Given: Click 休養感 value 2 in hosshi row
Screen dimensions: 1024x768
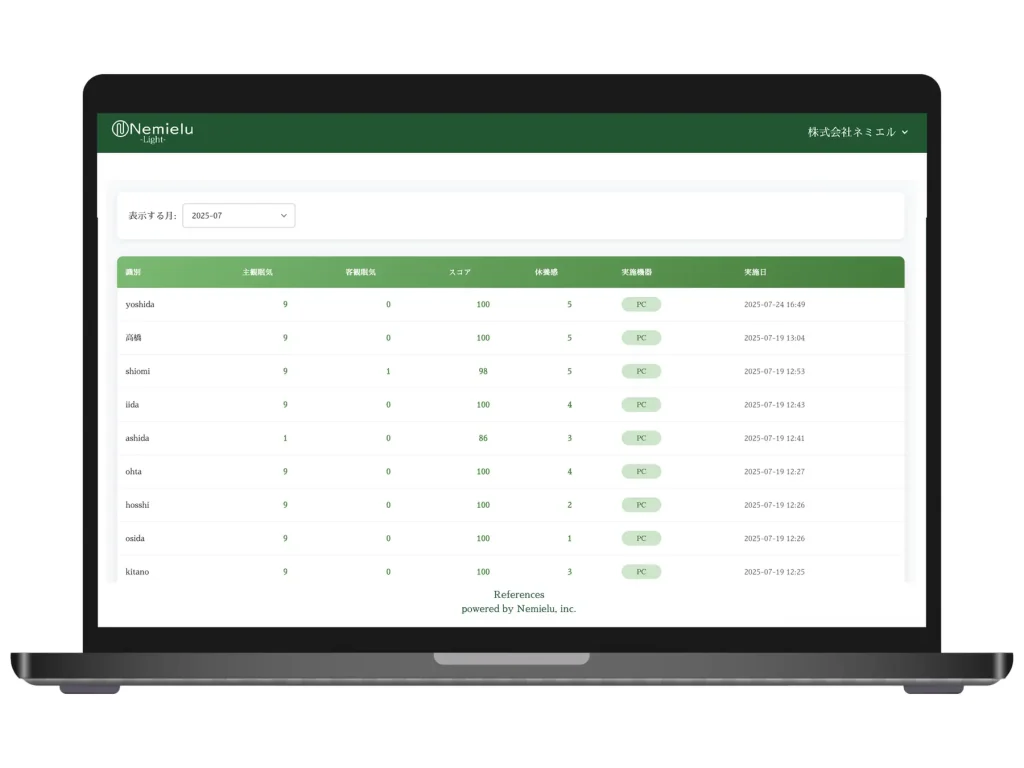Looking at the screenshot, I should pos(569,505).
